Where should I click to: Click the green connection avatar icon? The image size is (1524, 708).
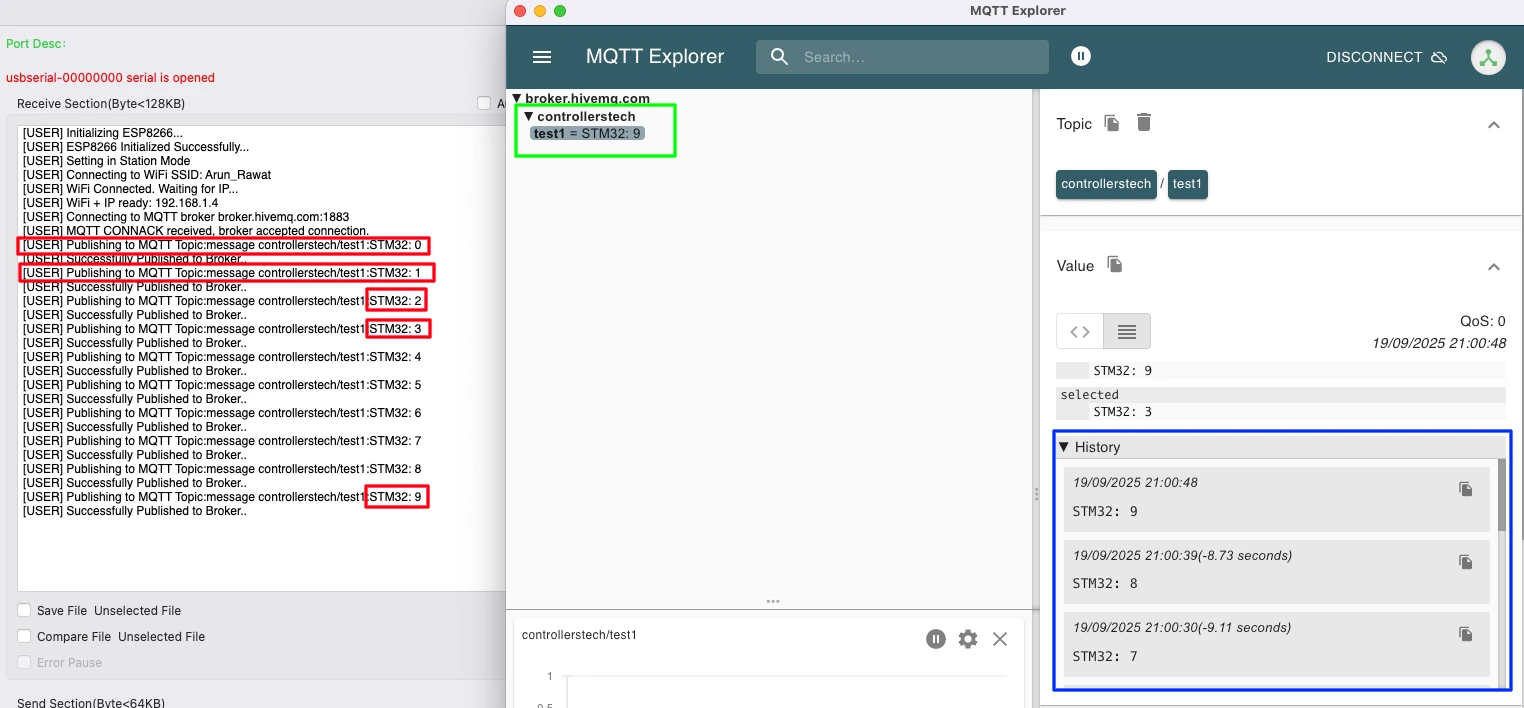click(1488, 57)
